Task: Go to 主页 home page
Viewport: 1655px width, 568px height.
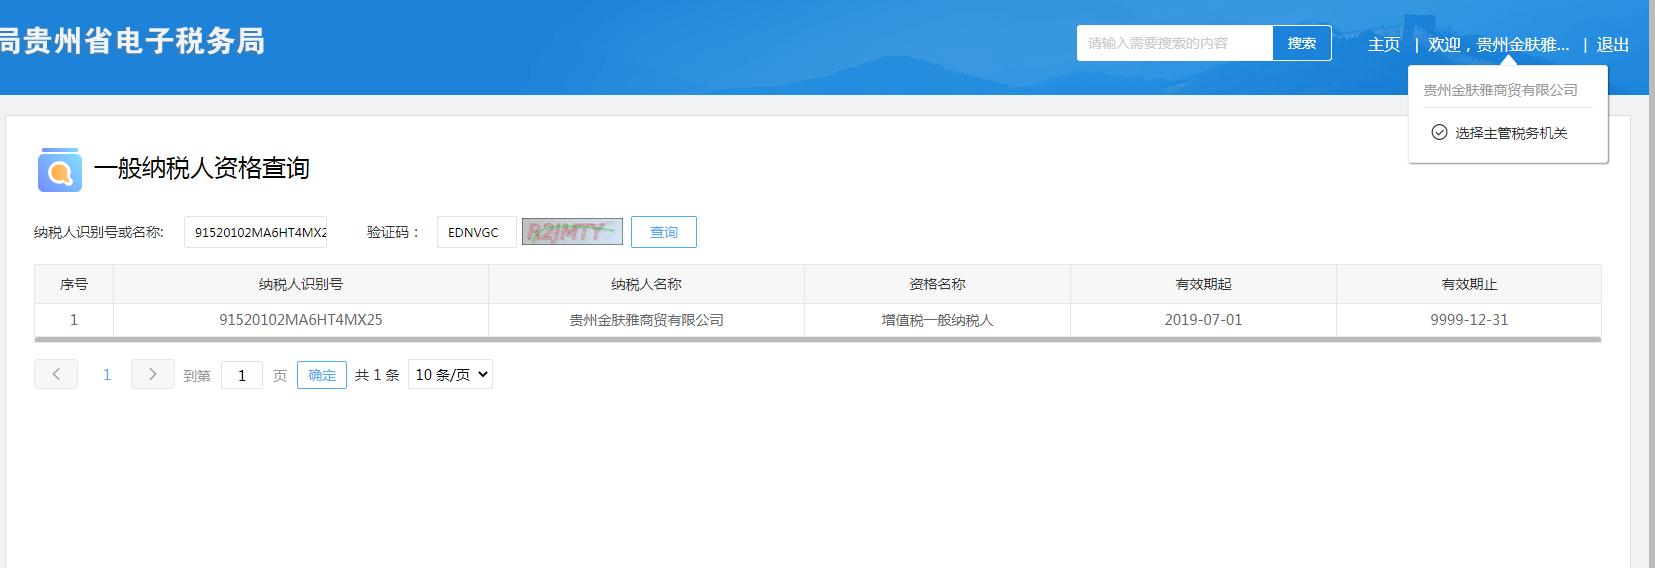Action: [1383, 44]
